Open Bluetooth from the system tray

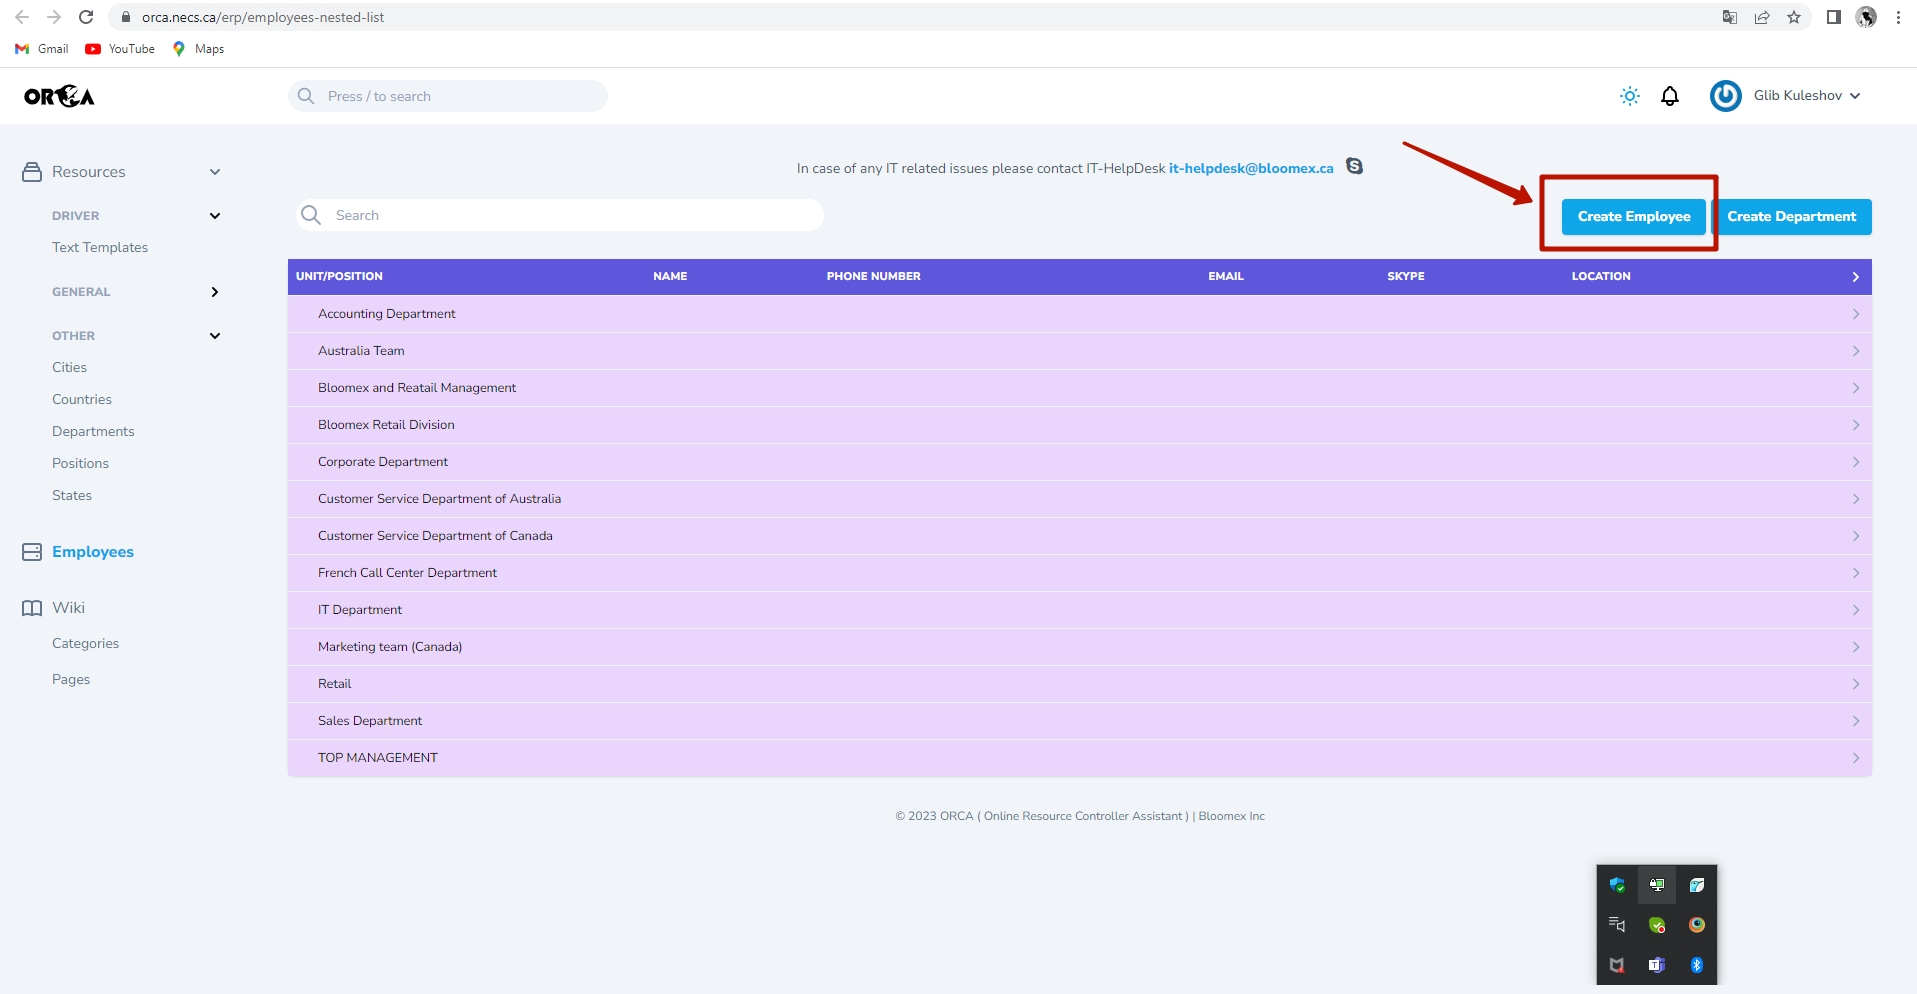pos(1696,965)
